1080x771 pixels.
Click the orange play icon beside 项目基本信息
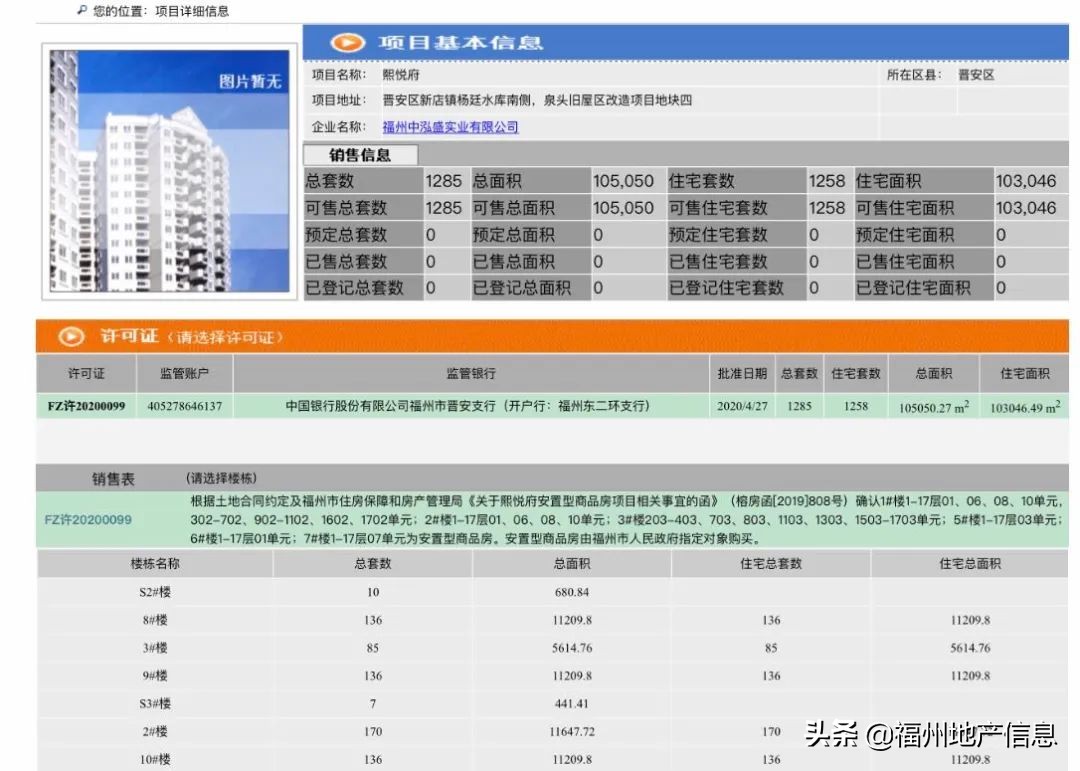pyautogui.click(x=347, y=42)
